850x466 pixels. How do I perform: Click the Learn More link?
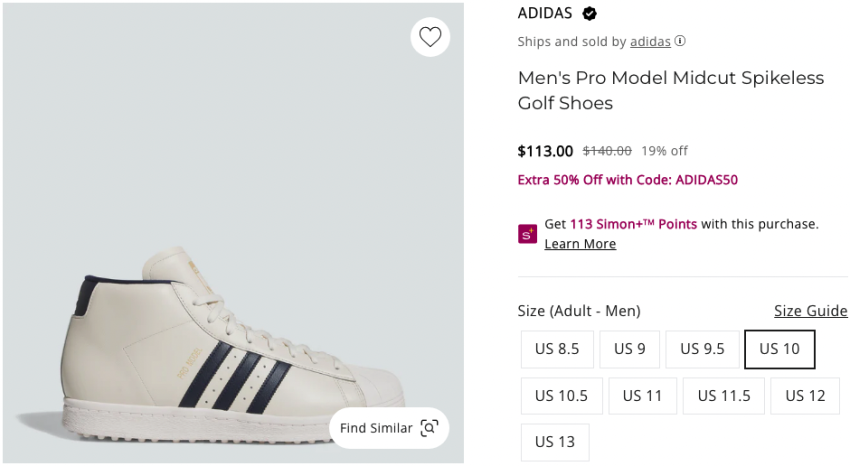[x=580, y=244]
